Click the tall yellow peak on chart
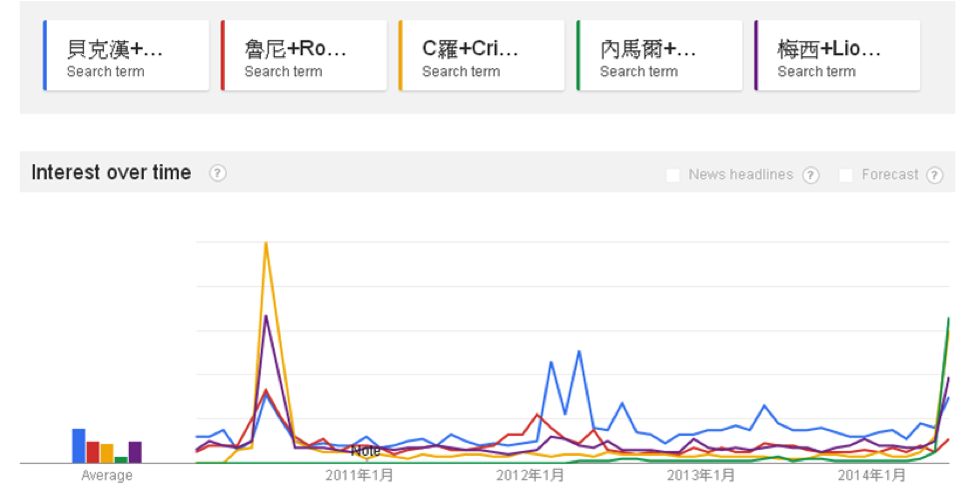Image resolution: width=975 pixels, height=498 pixels. click(x=266, y=244)
